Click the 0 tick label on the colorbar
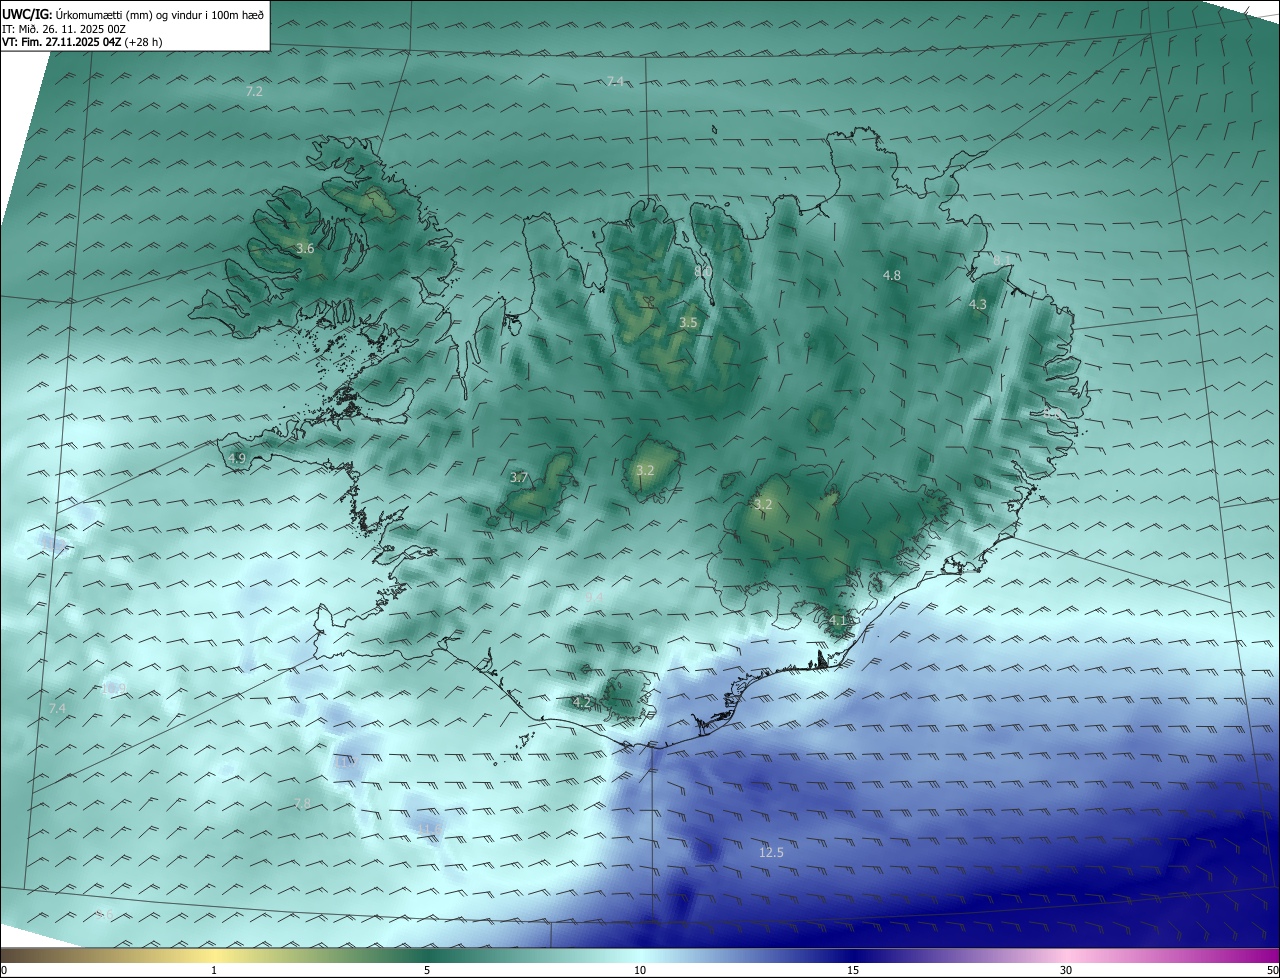The image size is (1280, 978). pyautogui.click(x=4, y=970)
